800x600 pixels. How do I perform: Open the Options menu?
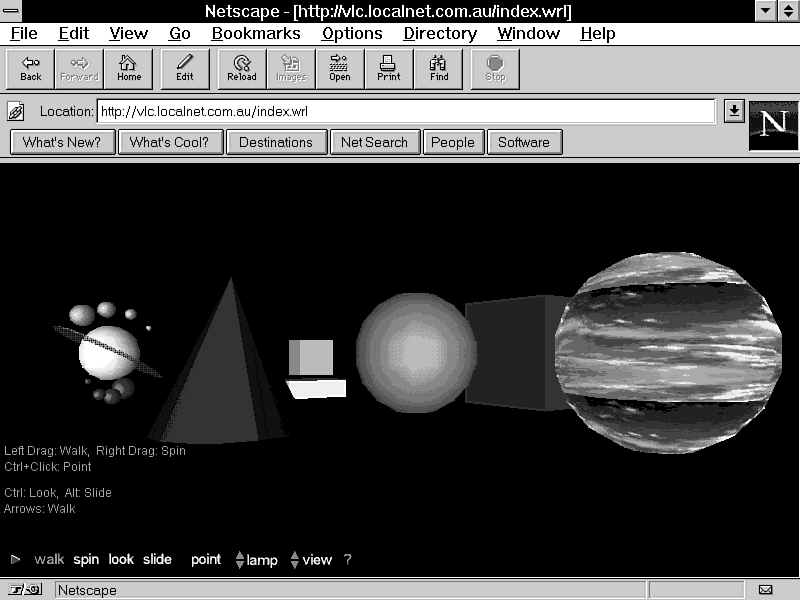[x=352, y=33]
